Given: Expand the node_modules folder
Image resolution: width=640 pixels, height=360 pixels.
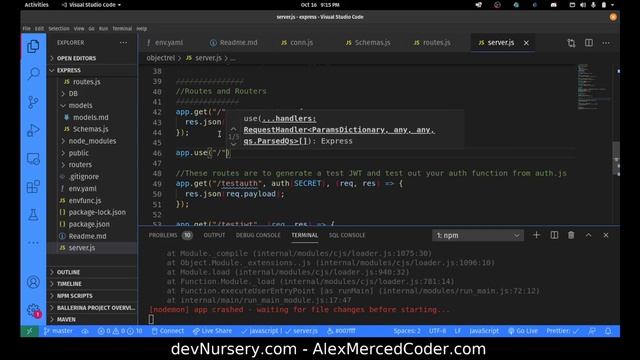Looking at the screenshot, I should point(92,141).
